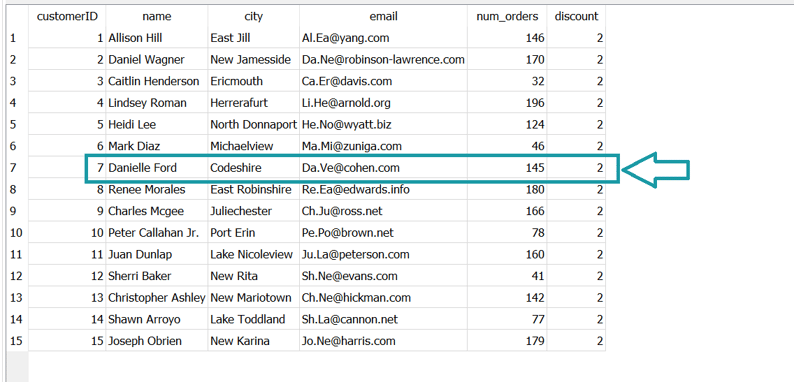Click the num_orders column header
The image size is (794, 382).
(x=507, y=16)
